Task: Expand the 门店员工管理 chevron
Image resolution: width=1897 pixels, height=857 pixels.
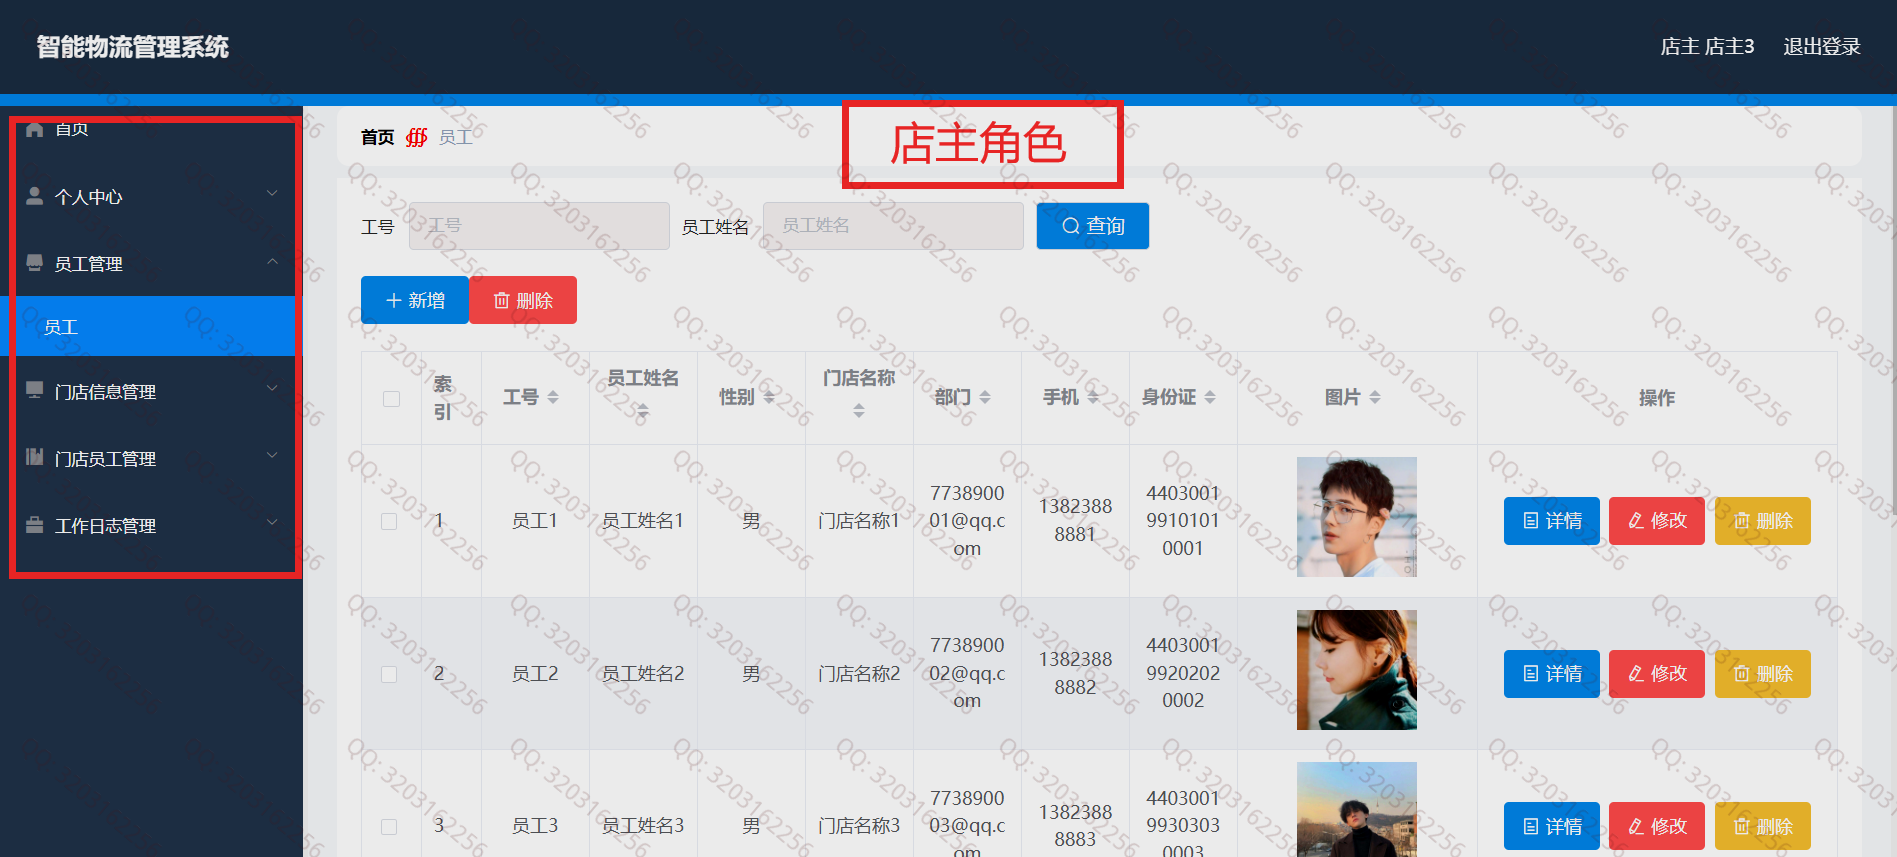Action: point(272,455)
